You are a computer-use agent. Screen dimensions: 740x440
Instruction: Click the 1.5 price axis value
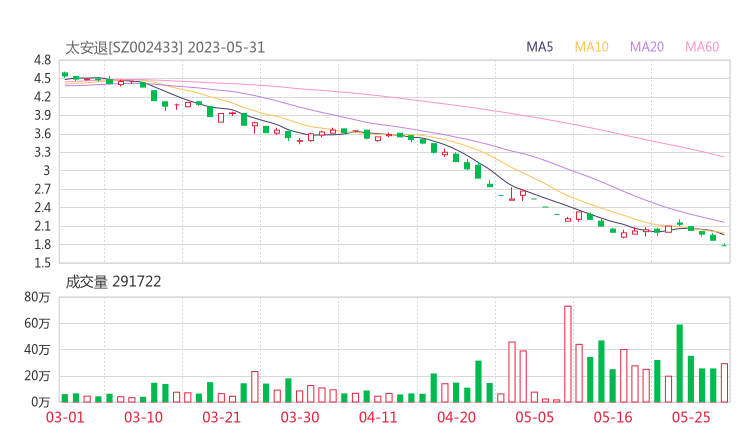42,263
